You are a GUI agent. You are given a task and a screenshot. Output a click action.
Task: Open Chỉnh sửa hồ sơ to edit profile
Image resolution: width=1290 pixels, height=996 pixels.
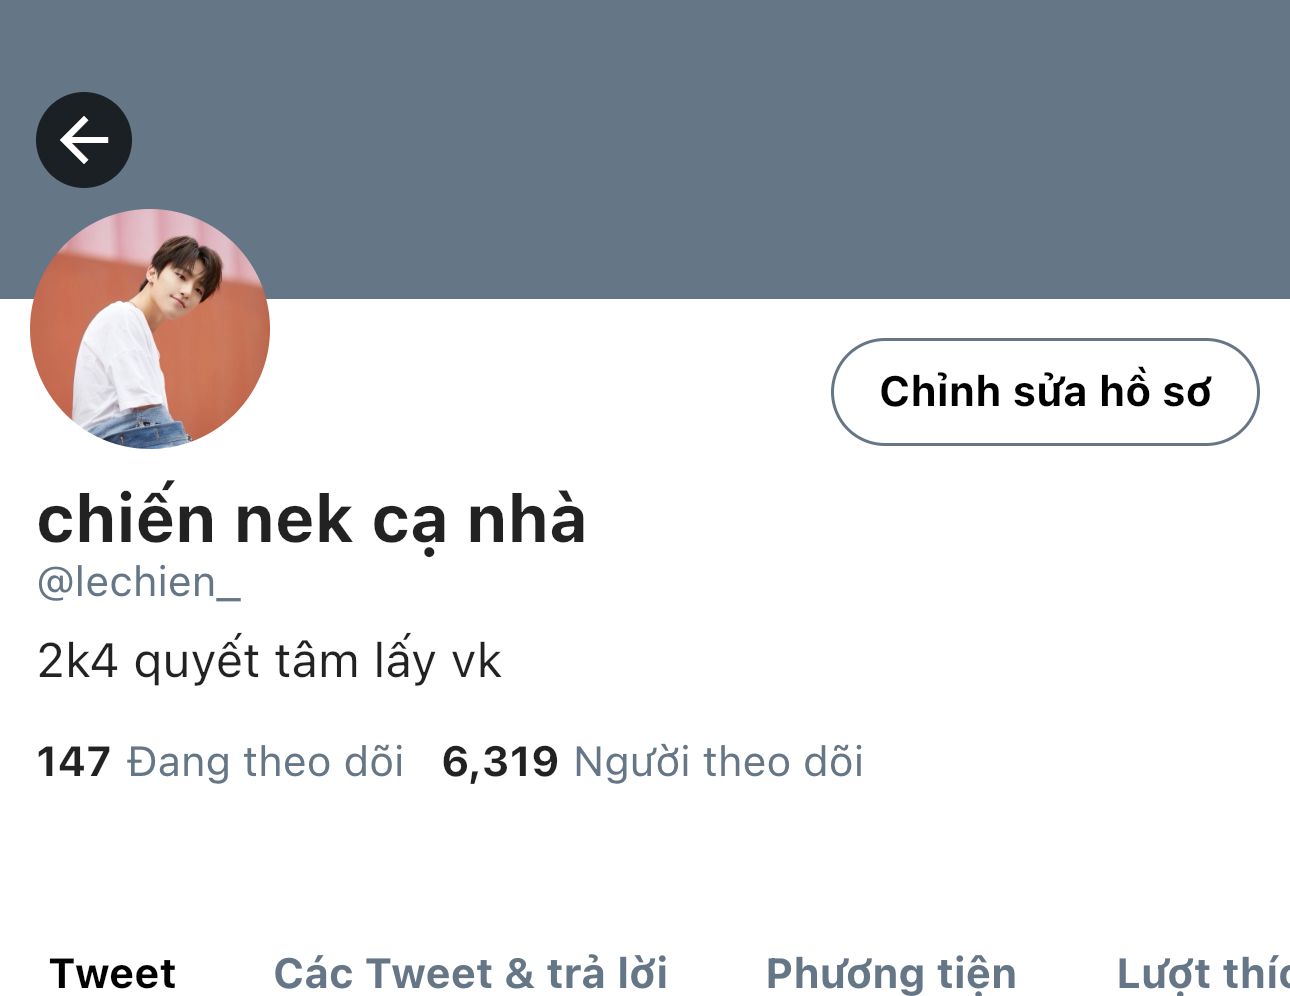pos(1045,392)
